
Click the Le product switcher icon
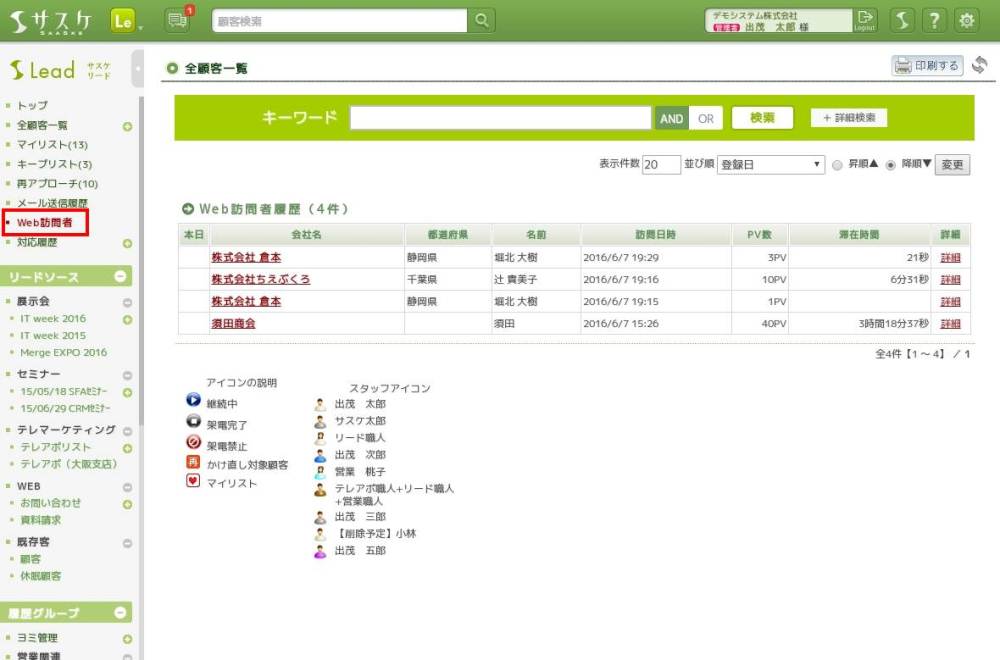[x=123, y=20]
